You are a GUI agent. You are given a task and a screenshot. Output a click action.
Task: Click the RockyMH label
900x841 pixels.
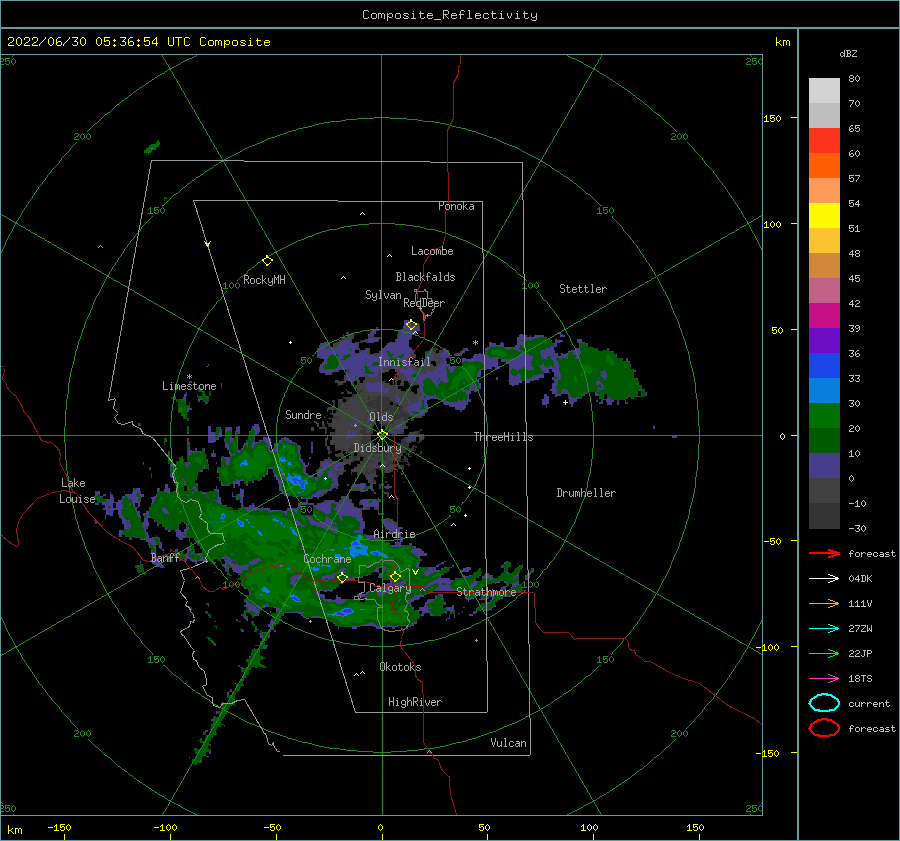click(264, 280)
